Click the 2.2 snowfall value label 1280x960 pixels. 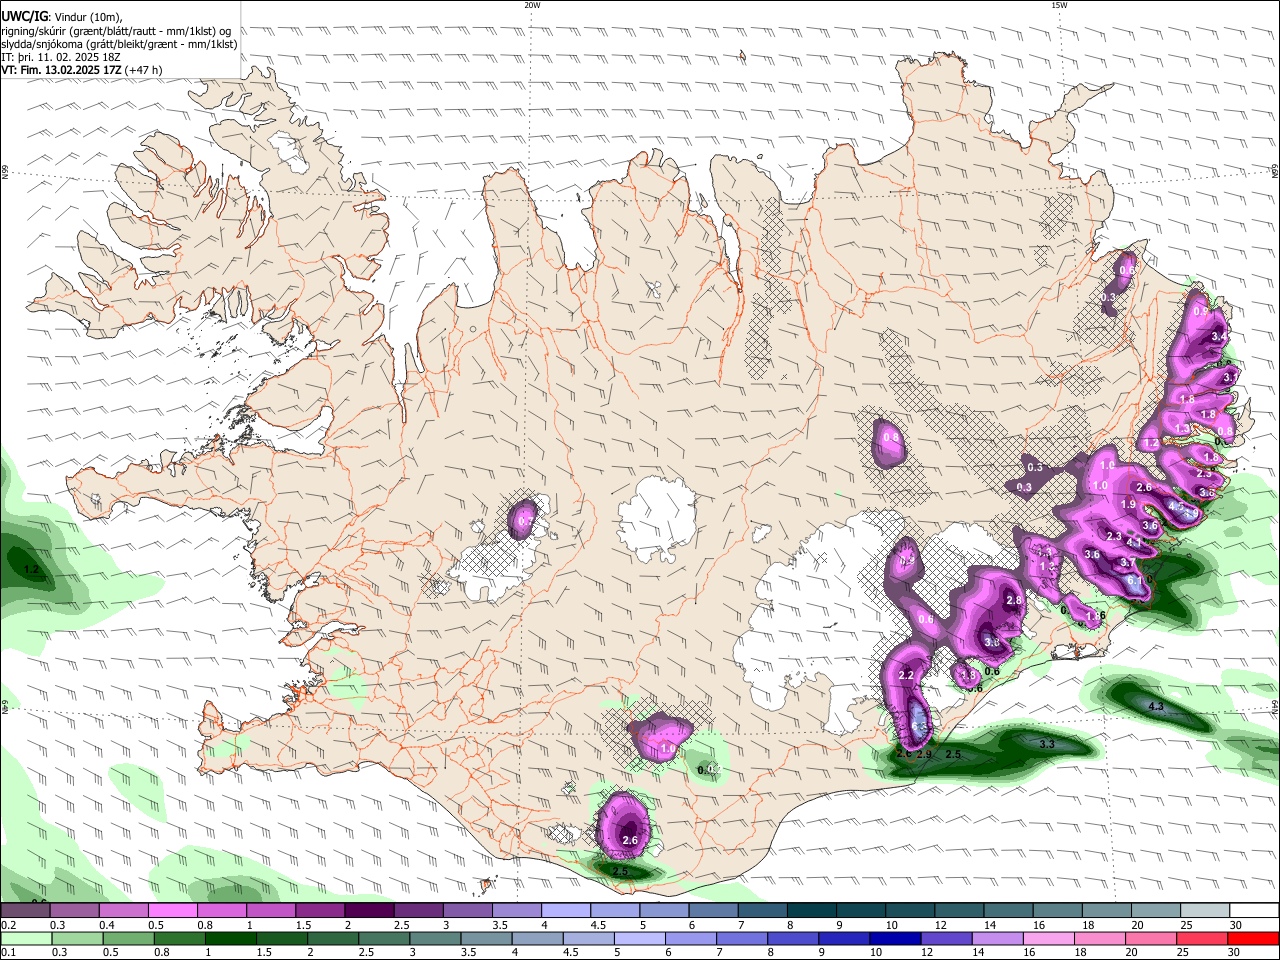coord(907,676)
